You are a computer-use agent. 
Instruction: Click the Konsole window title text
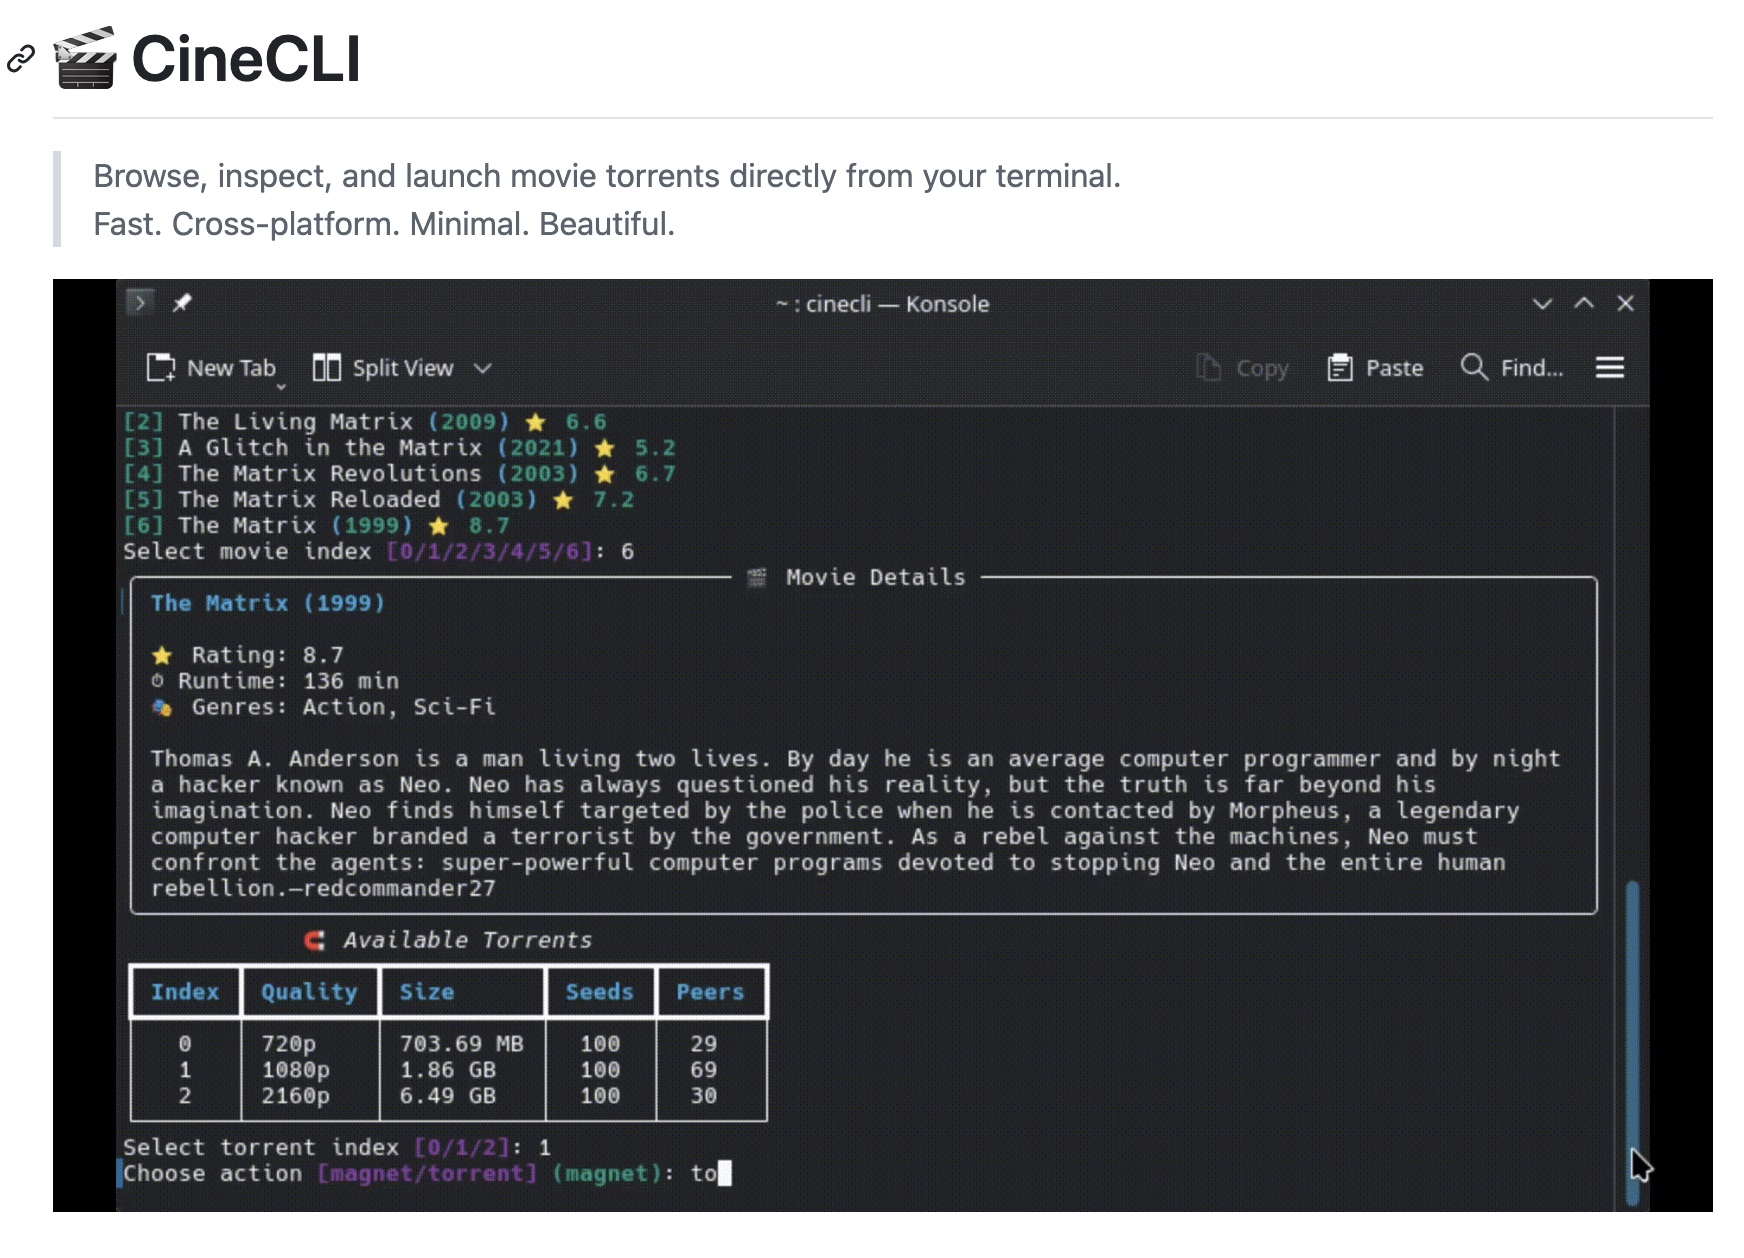coord(883,304)
